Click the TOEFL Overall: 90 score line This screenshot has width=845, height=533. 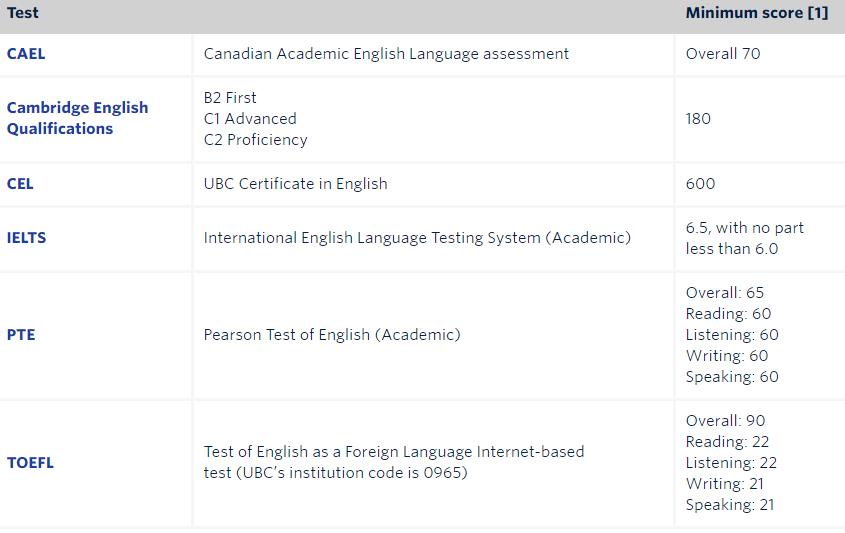(725, 420)
